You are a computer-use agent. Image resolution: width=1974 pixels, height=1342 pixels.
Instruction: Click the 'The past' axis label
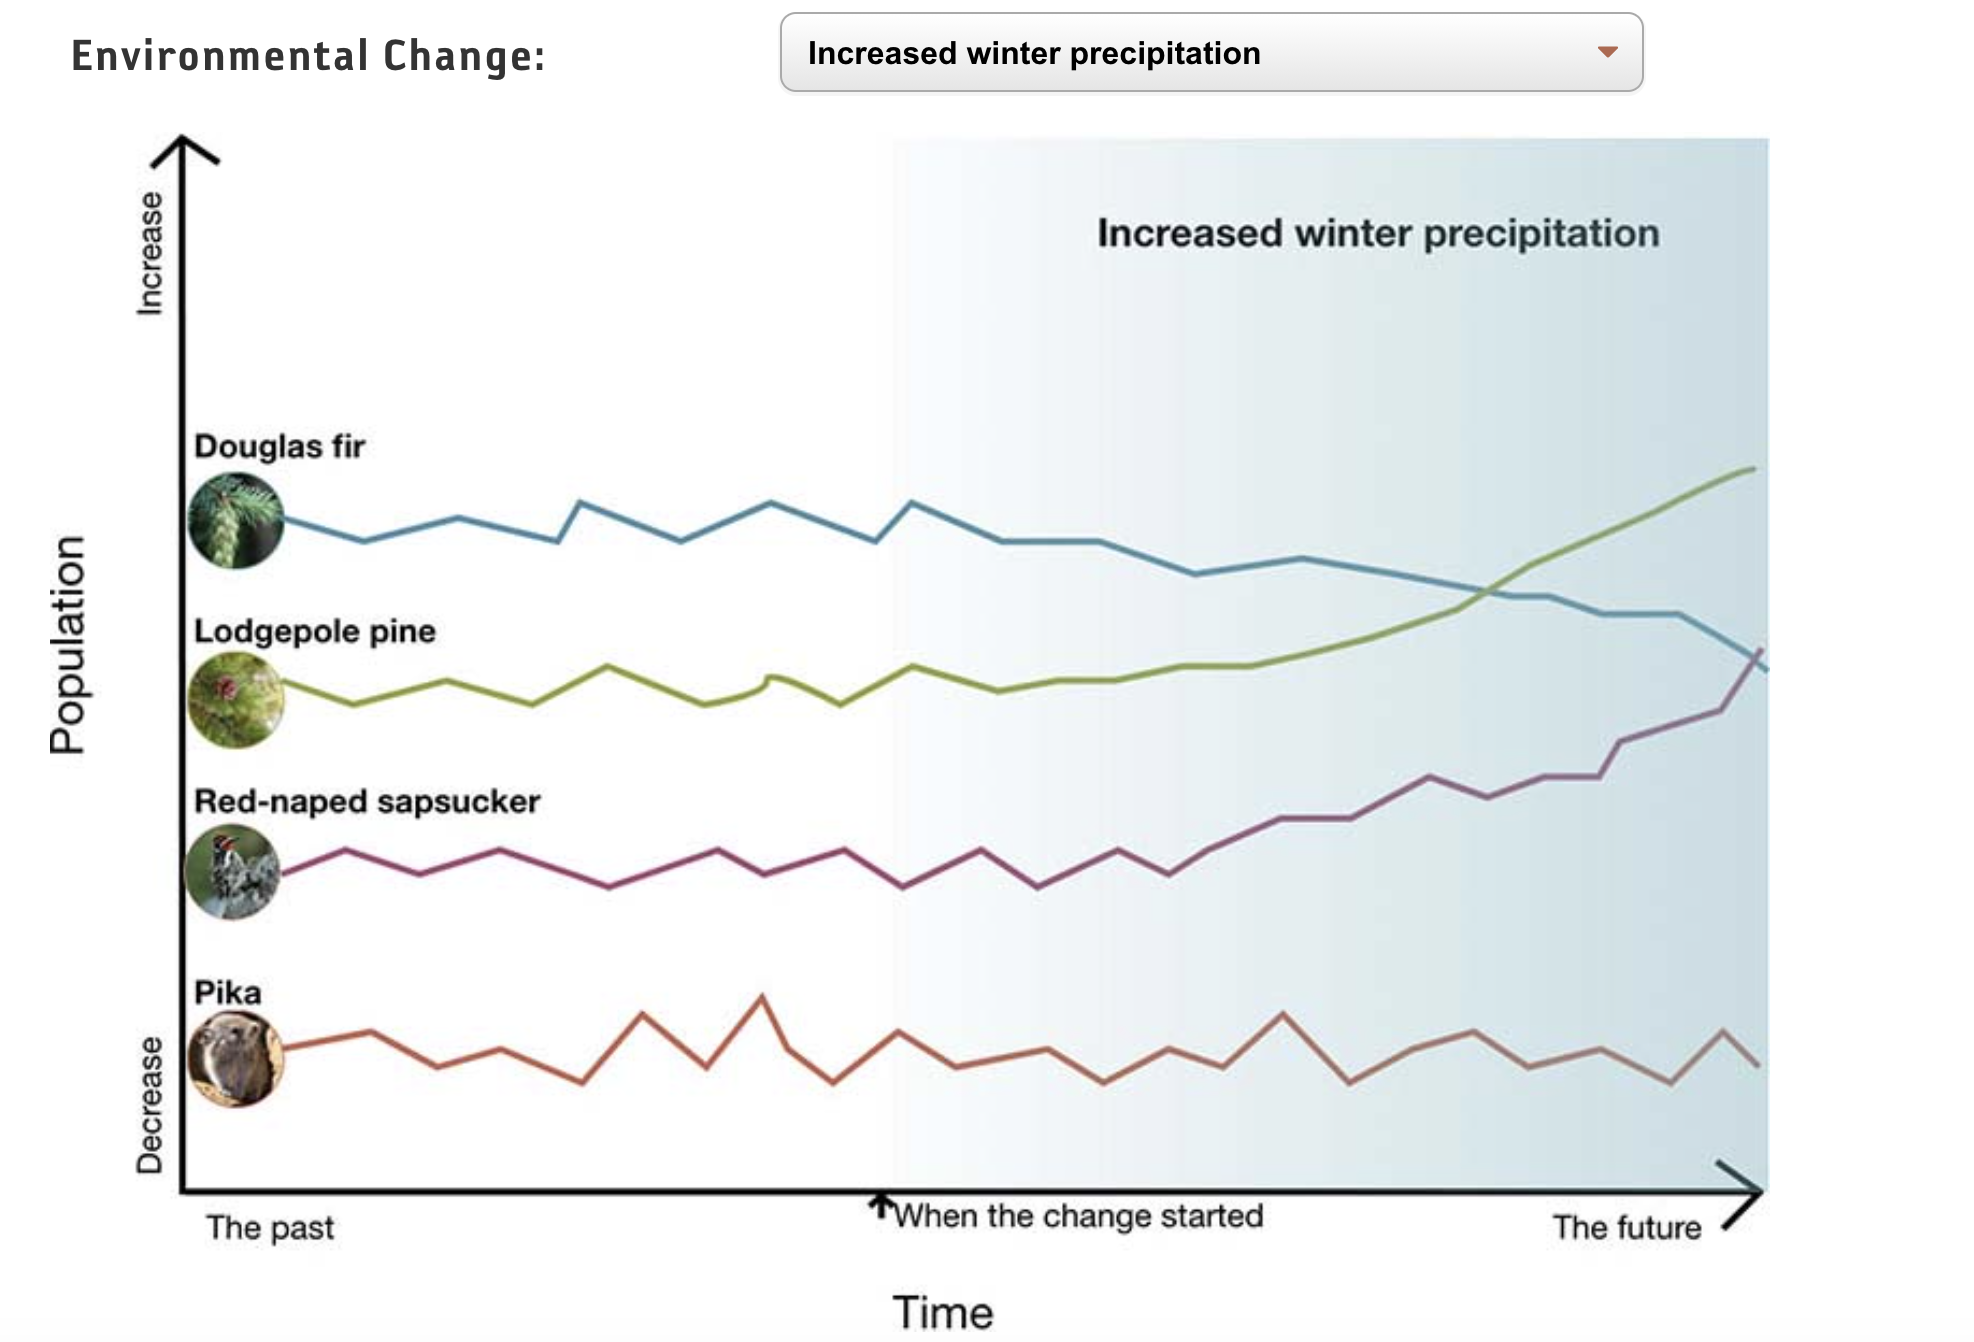[x=270, y=1227]
